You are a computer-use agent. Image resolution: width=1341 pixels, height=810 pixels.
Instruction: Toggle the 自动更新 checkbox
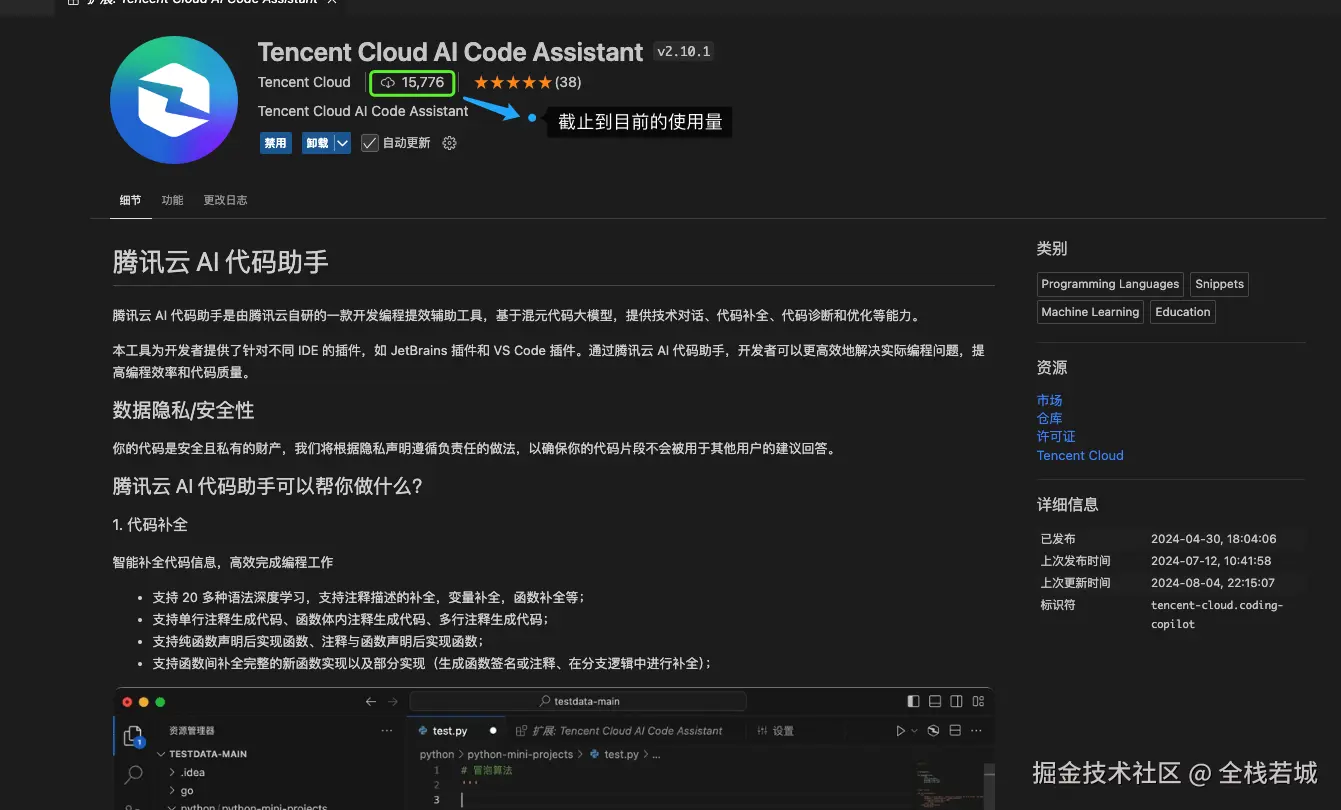tap(370, 143)
